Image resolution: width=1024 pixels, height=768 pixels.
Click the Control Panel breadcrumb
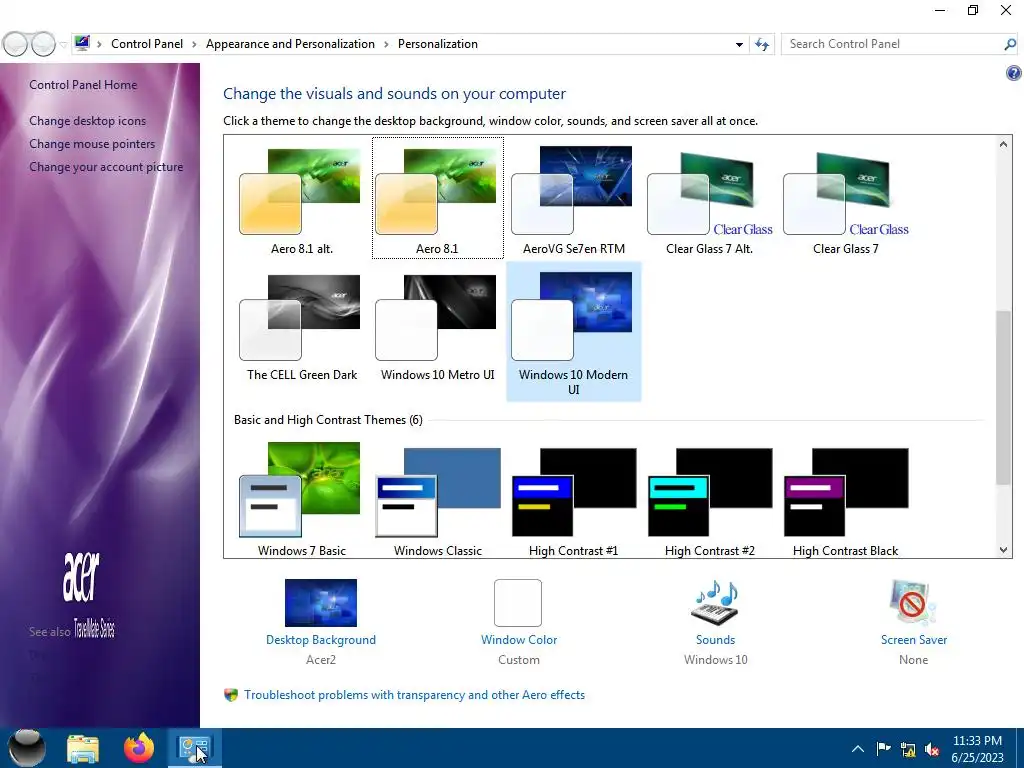point(147,44)
